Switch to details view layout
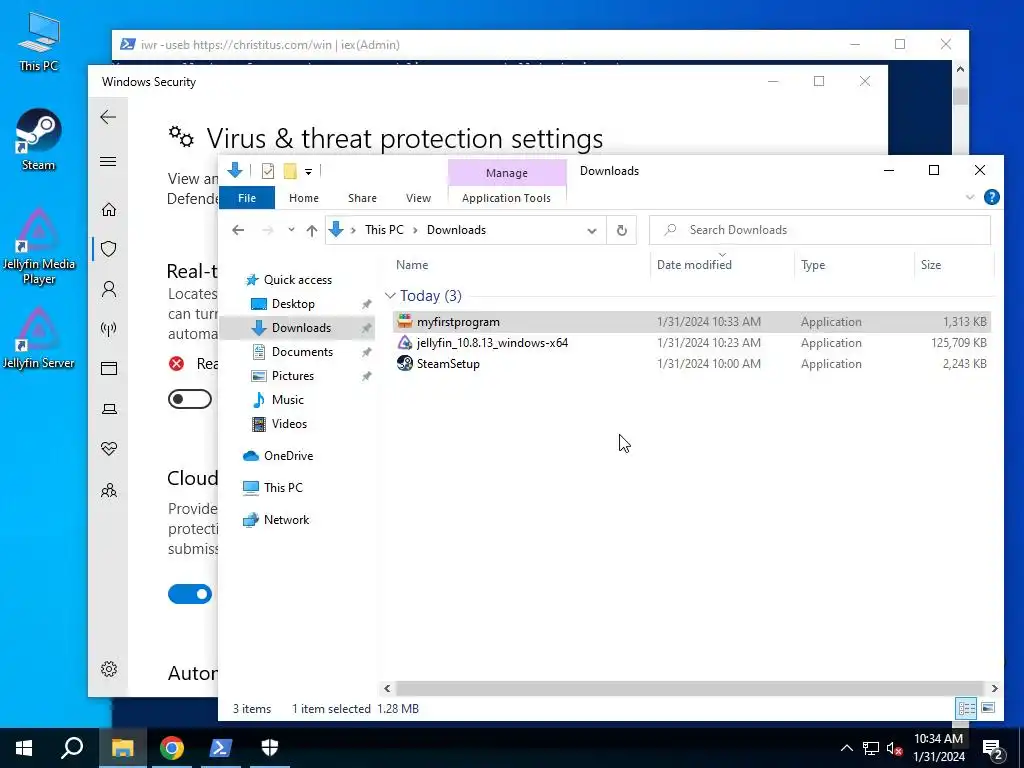 pyautogui.click(x=967, y=708)
